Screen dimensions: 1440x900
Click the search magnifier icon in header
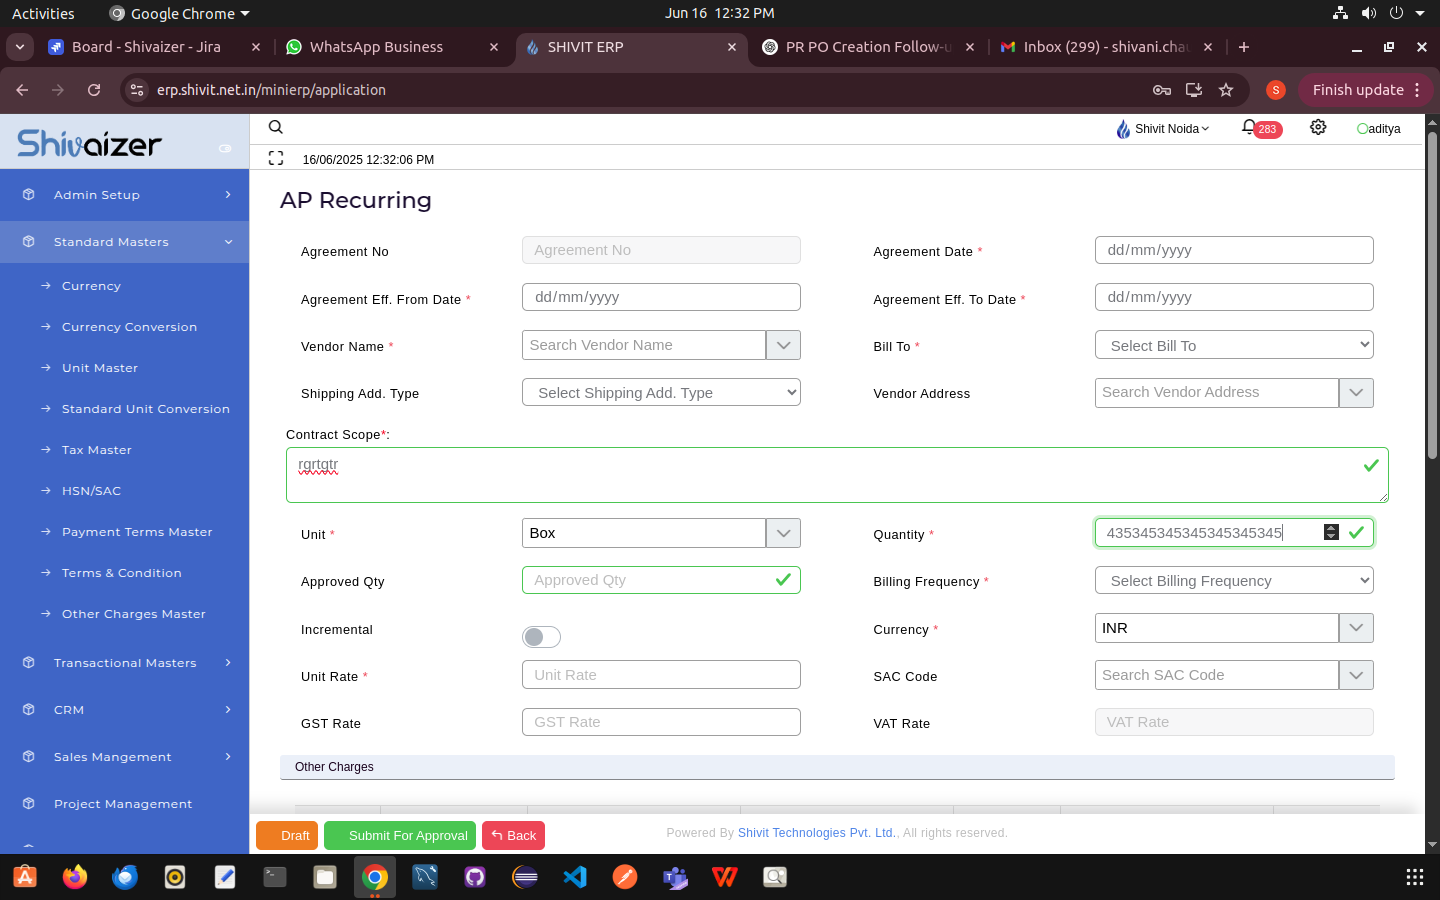[x=276, y=127]
